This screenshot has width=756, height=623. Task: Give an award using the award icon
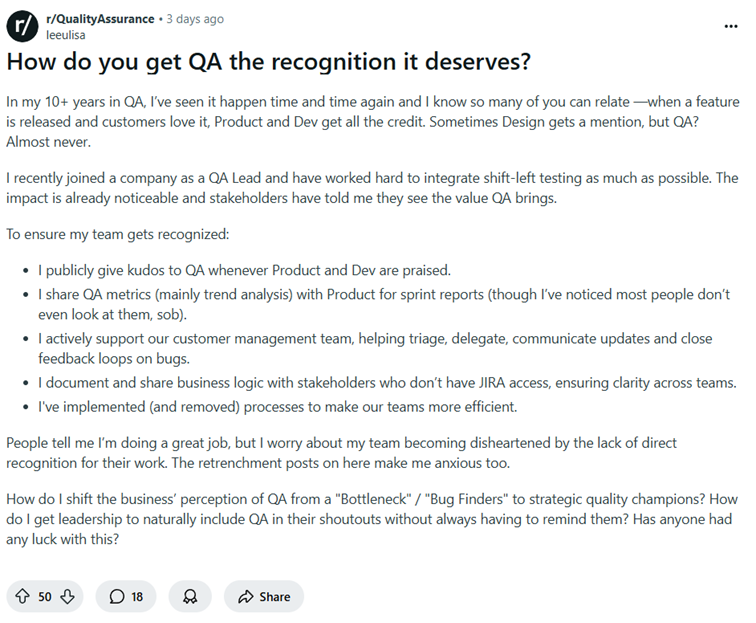(190, 596)
